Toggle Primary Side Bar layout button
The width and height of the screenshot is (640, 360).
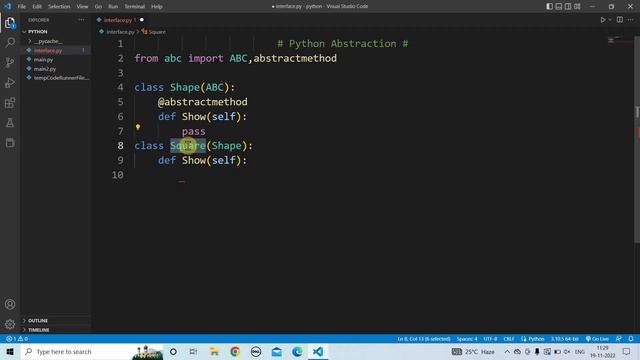coord(549,6)
